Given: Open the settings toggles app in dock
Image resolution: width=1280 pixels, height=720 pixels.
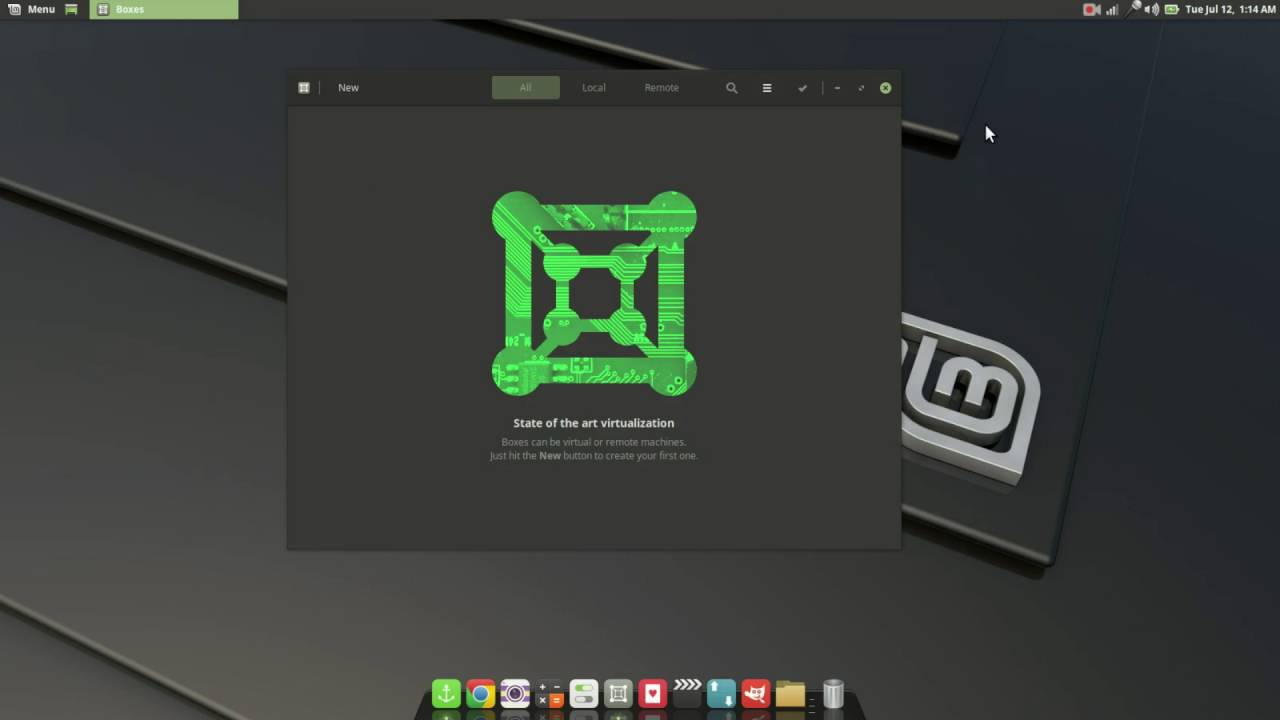Looking at the screenshot, I should coord(584,693).
